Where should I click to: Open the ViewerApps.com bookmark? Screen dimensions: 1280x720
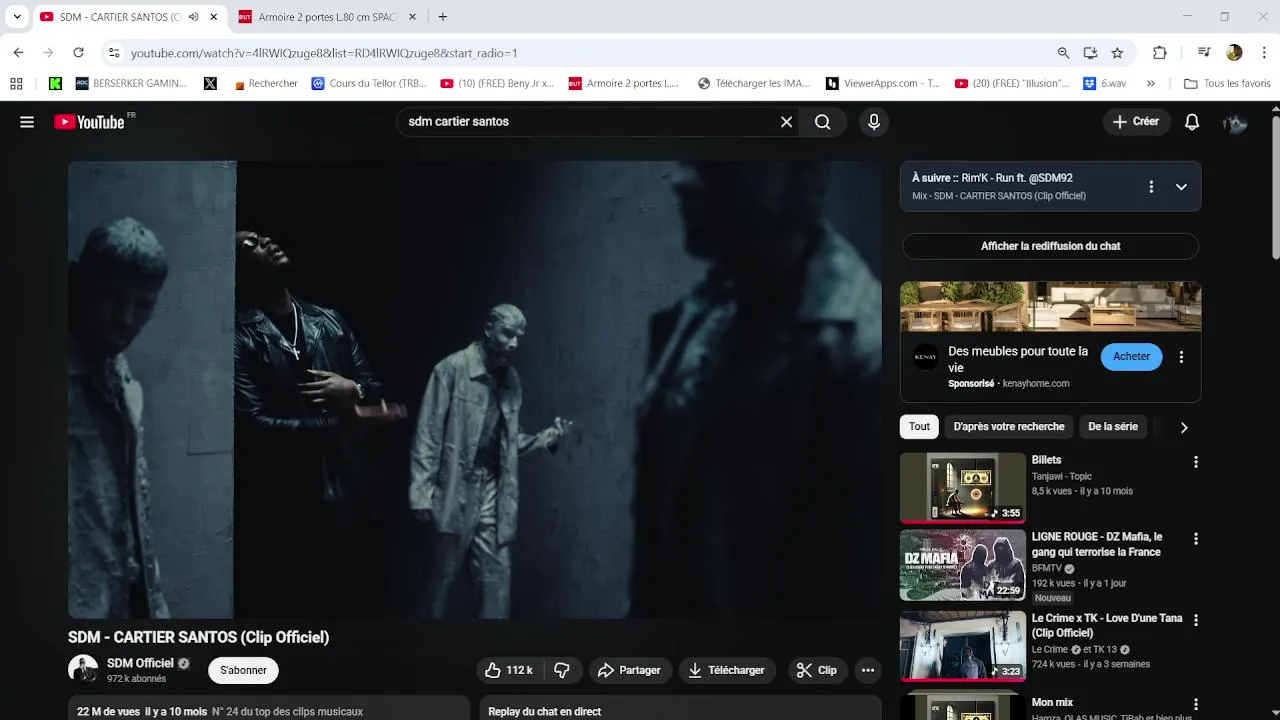tap(883, 83)
